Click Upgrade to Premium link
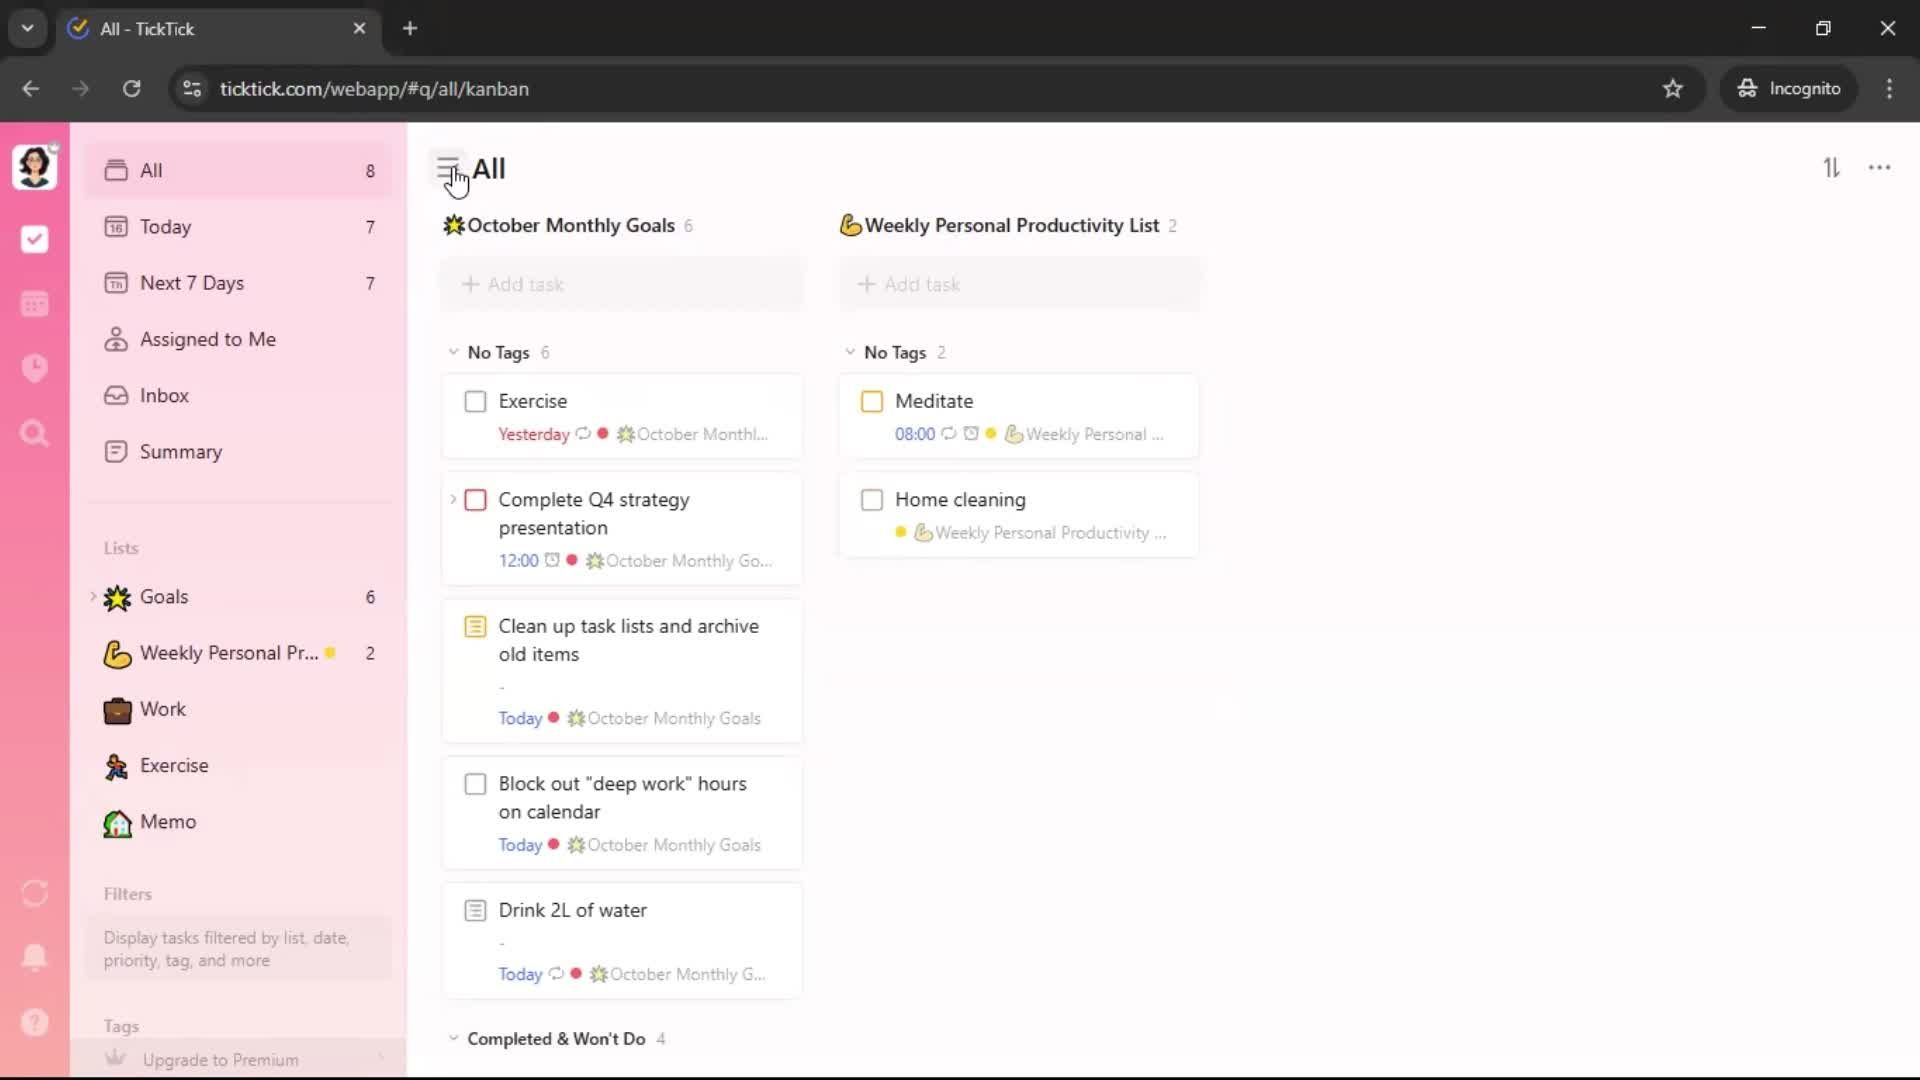Screen dimensions: 1920x1080 tap(220, 1060)
